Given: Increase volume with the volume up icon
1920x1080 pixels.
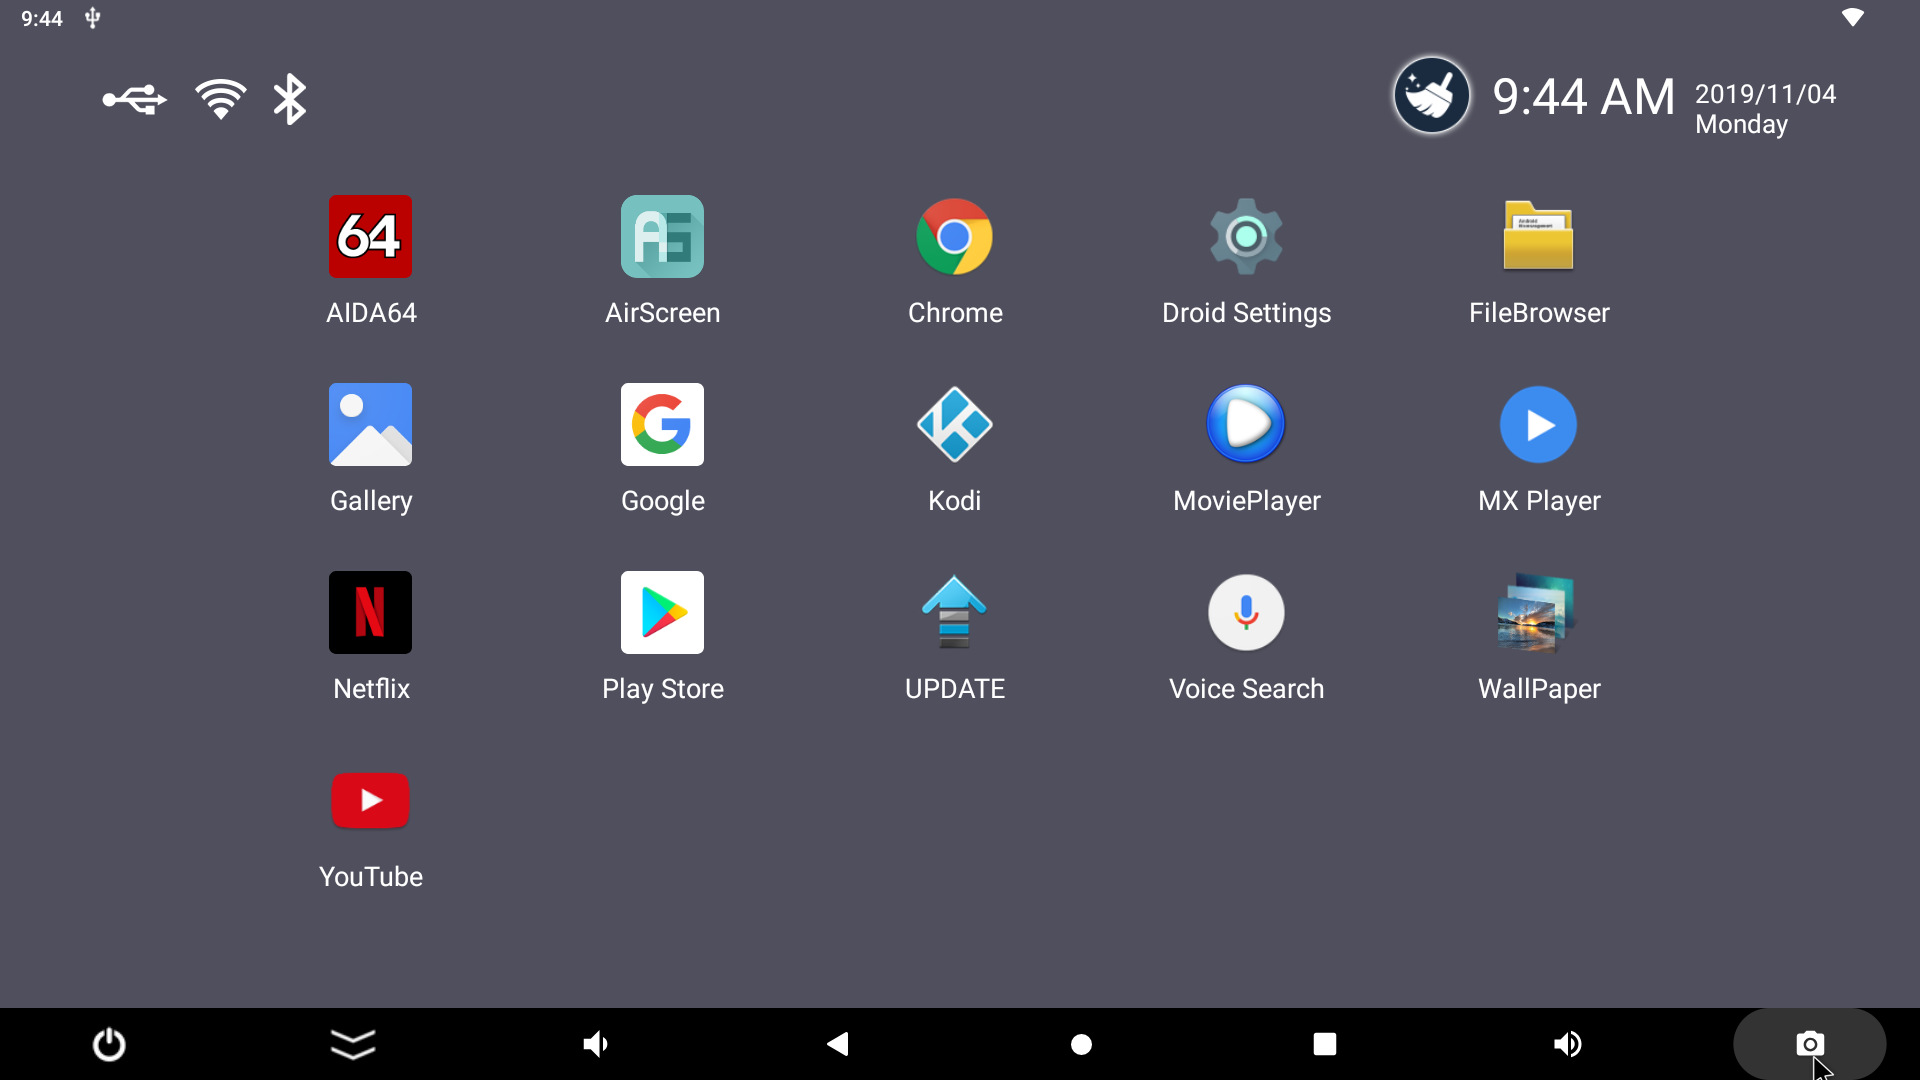Looking at the screenshot, I should (1568, 1045).
